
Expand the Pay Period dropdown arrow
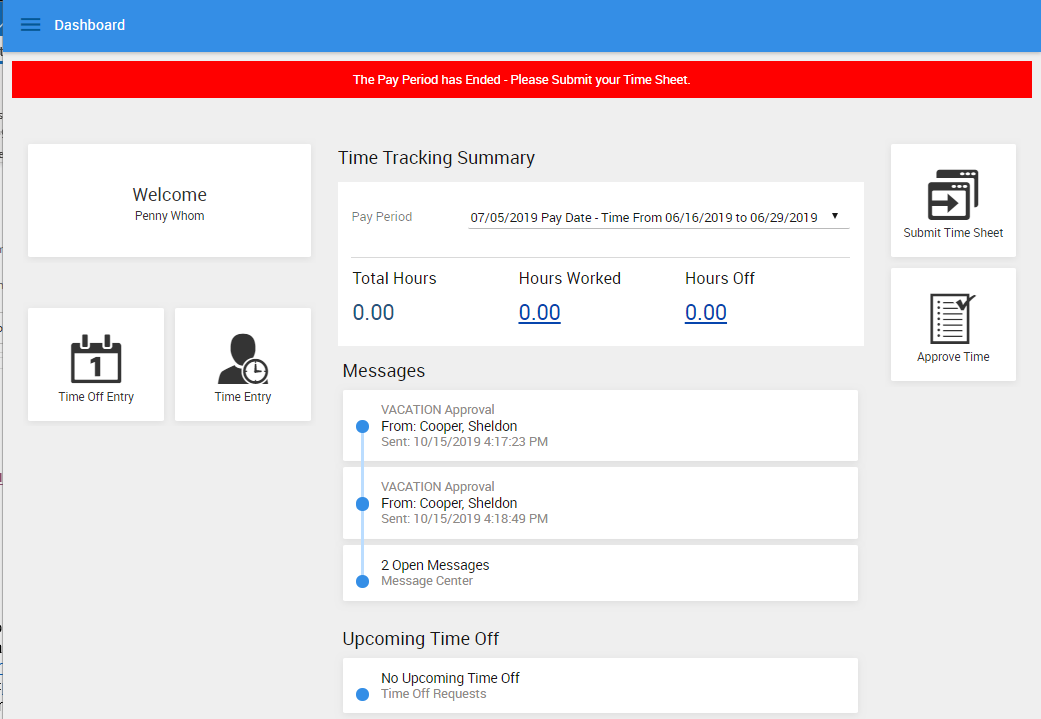pos(835,216)
